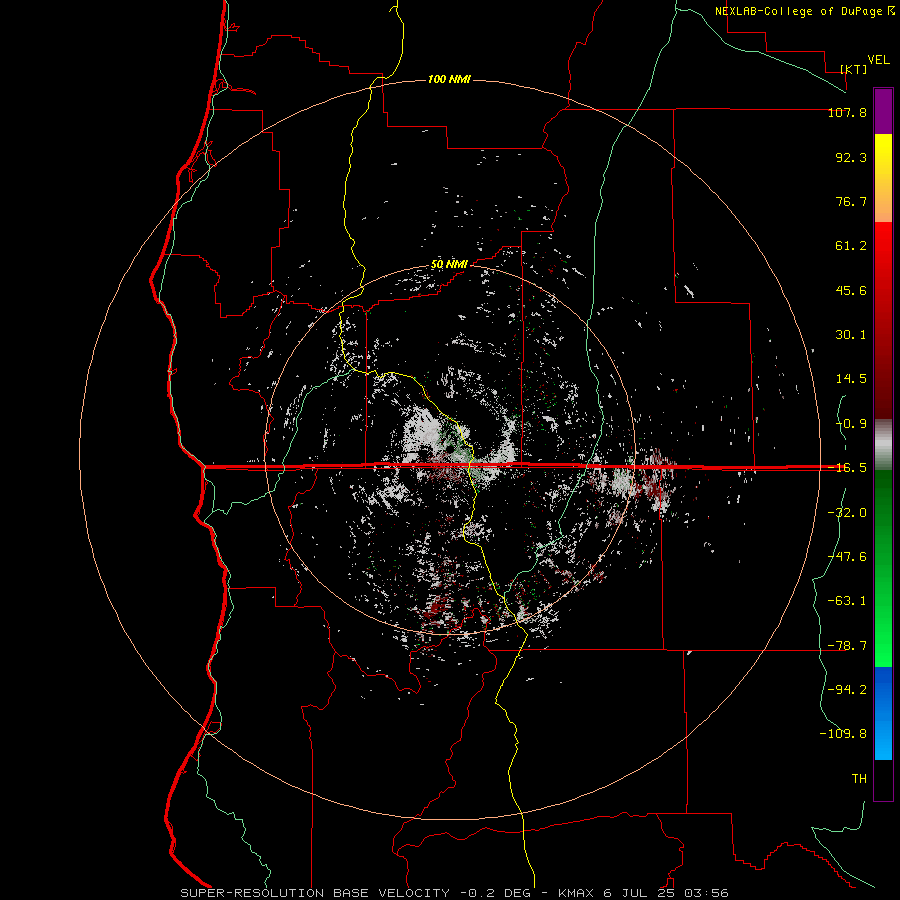Click the NEXLAB-College of DuPage header text

pyautogui.click(x=798, y=11)
